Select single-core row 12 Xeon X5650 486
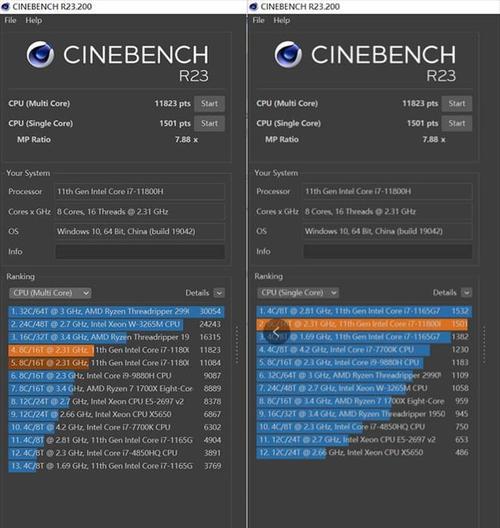The image size is (500, 528). tap(364, 453)
